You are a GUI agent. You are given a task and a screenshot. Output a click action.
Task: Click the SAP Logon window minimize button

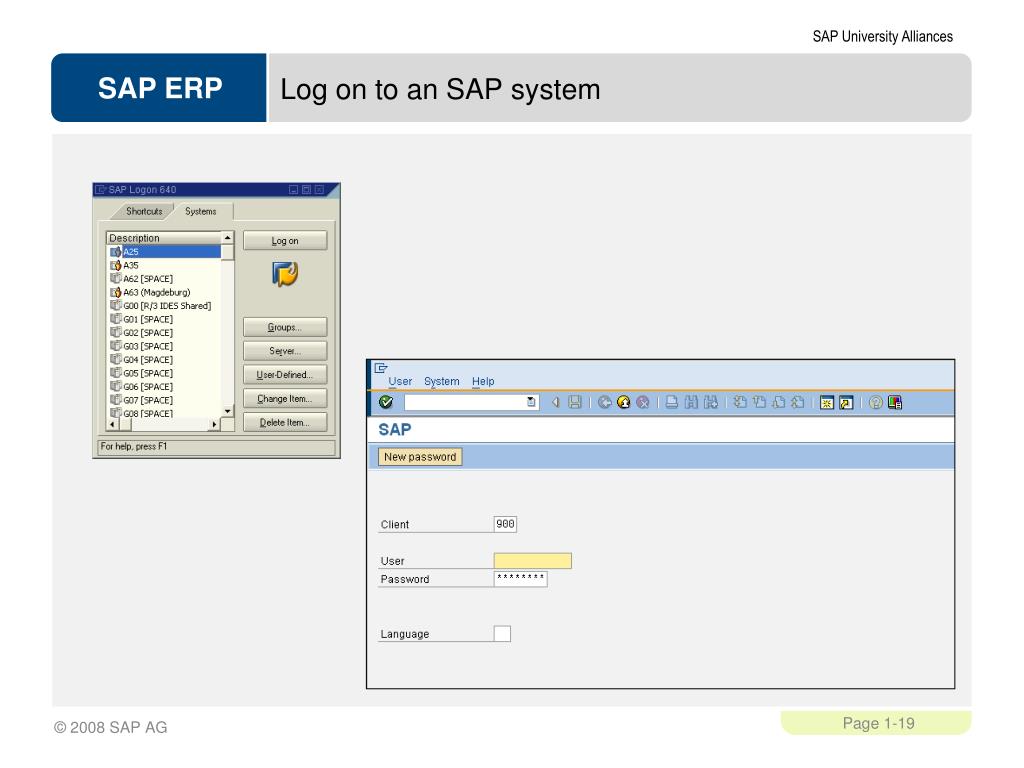293,189
